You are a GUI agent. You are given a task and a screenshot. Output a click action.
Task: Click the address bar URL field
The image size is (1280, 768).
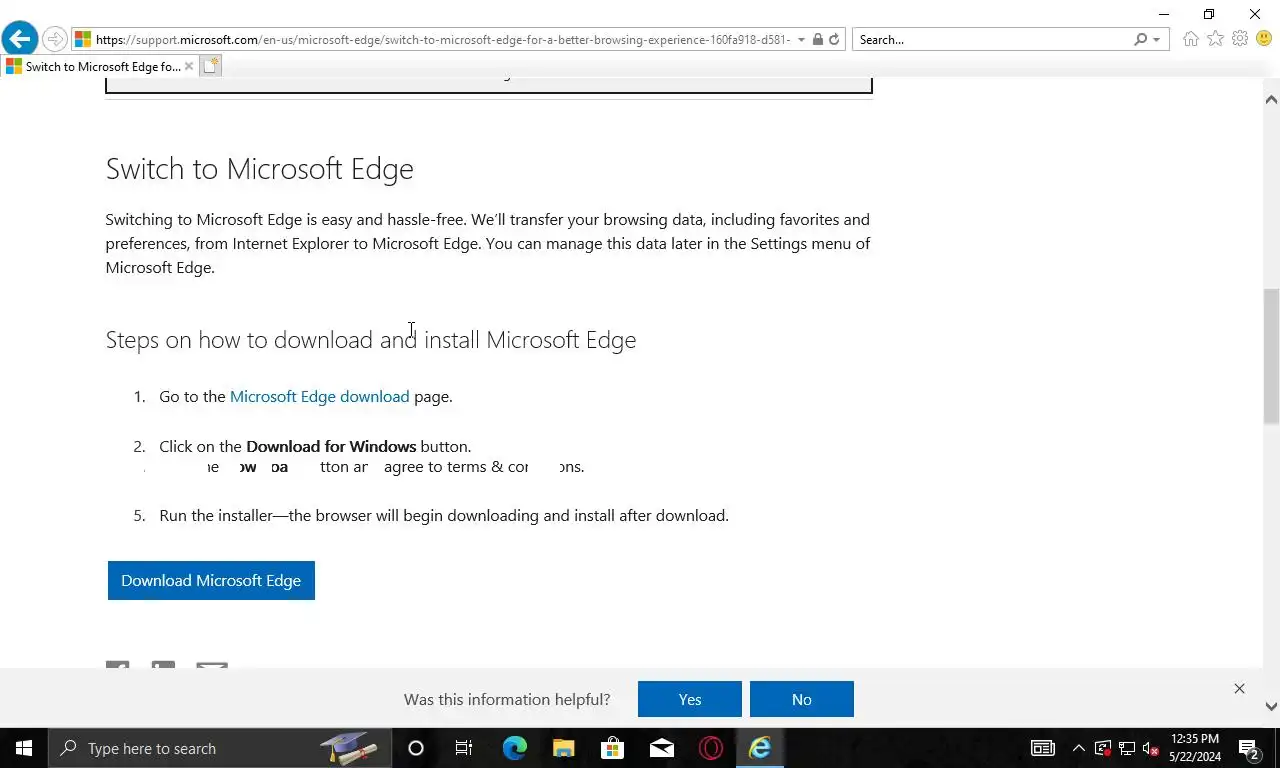tap(443, 39)
